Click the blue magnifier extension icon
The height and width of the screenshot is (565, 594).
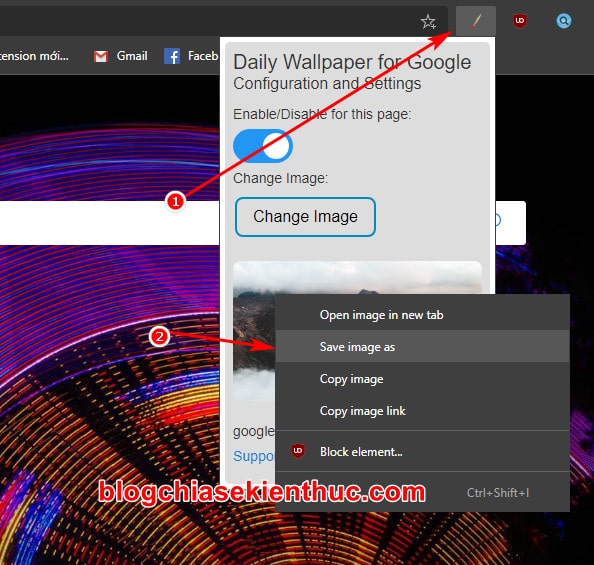coord(564,21)
